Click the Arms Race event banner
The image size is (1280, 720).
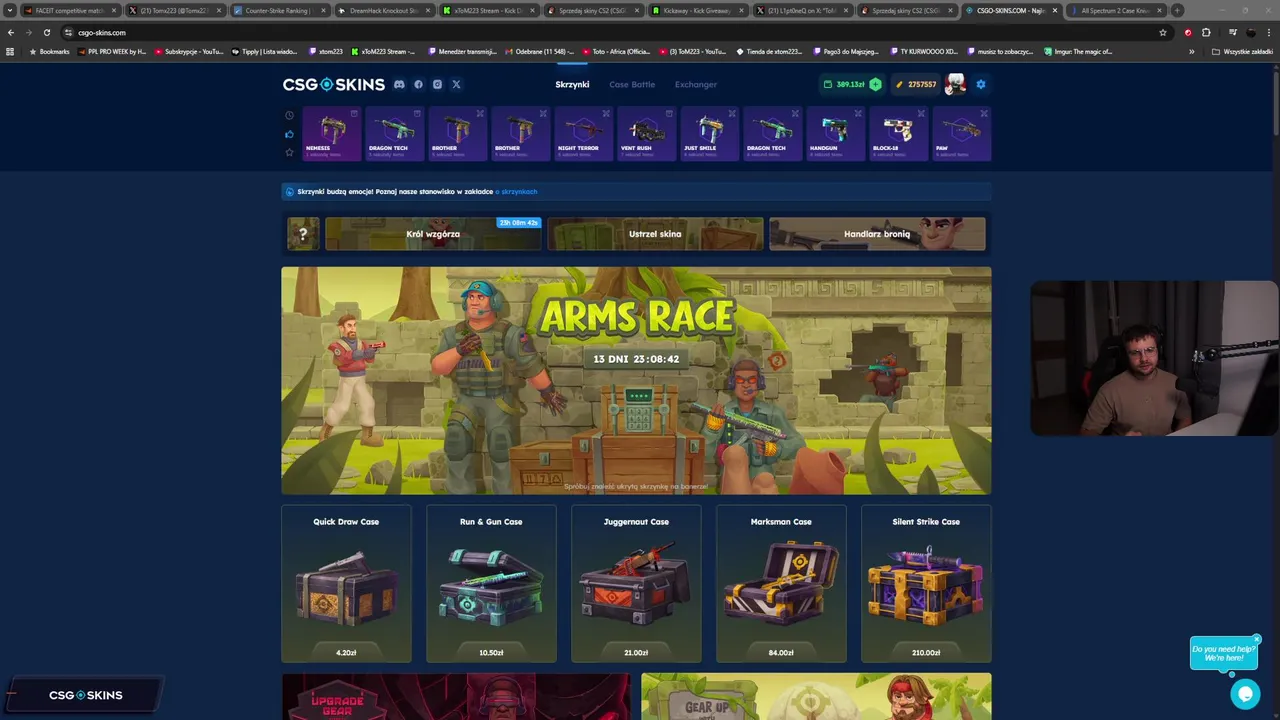pyautogui.click(x=636, y=380)
